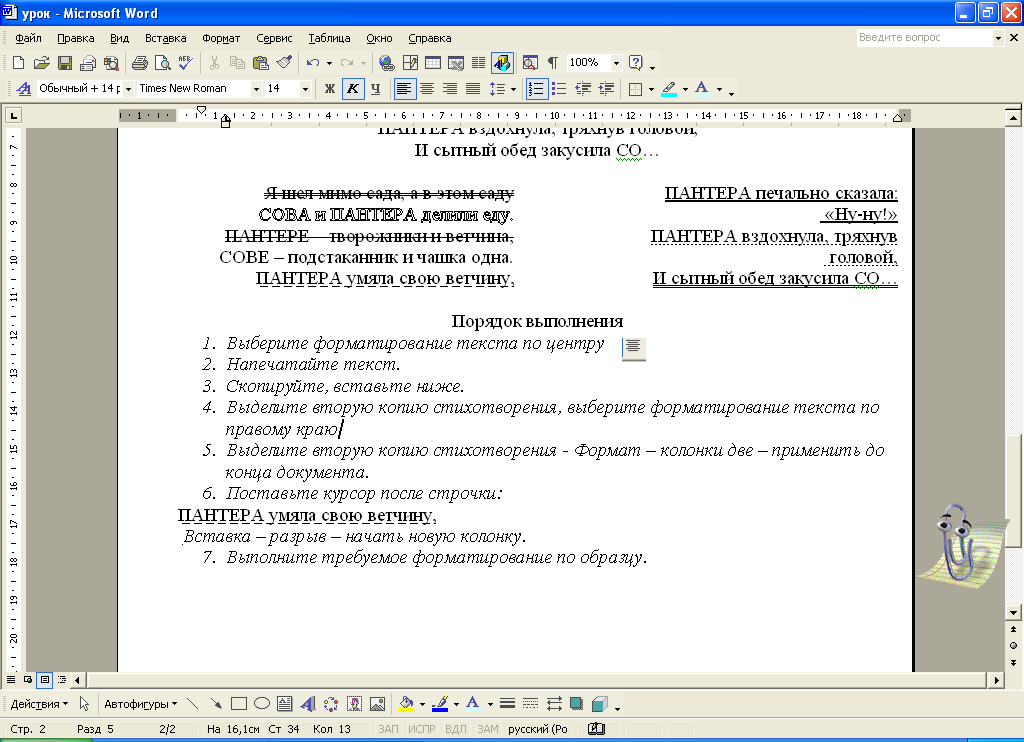Toggle the Drawing toolbar icon
The image size is (1024, 742).
(x=502, y=63)
